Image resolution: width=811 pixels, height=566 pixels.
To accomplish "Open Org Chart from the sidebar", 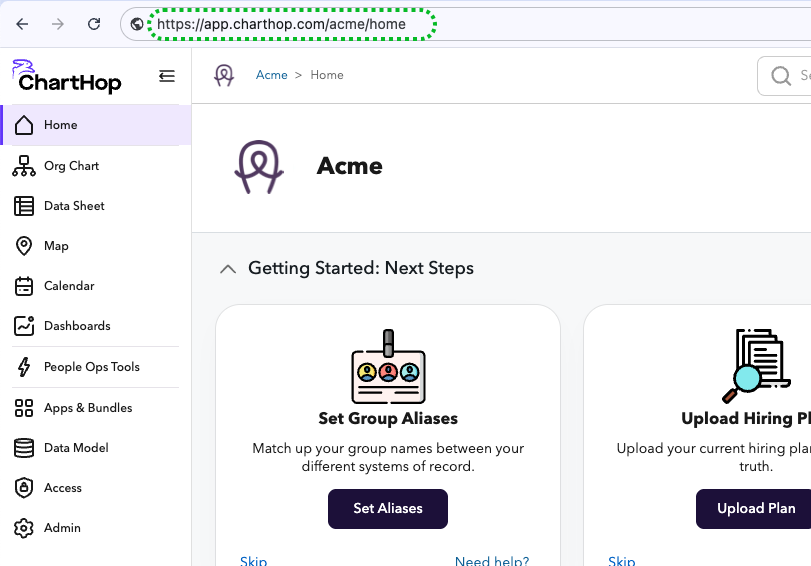I will (x=71, y=166).
